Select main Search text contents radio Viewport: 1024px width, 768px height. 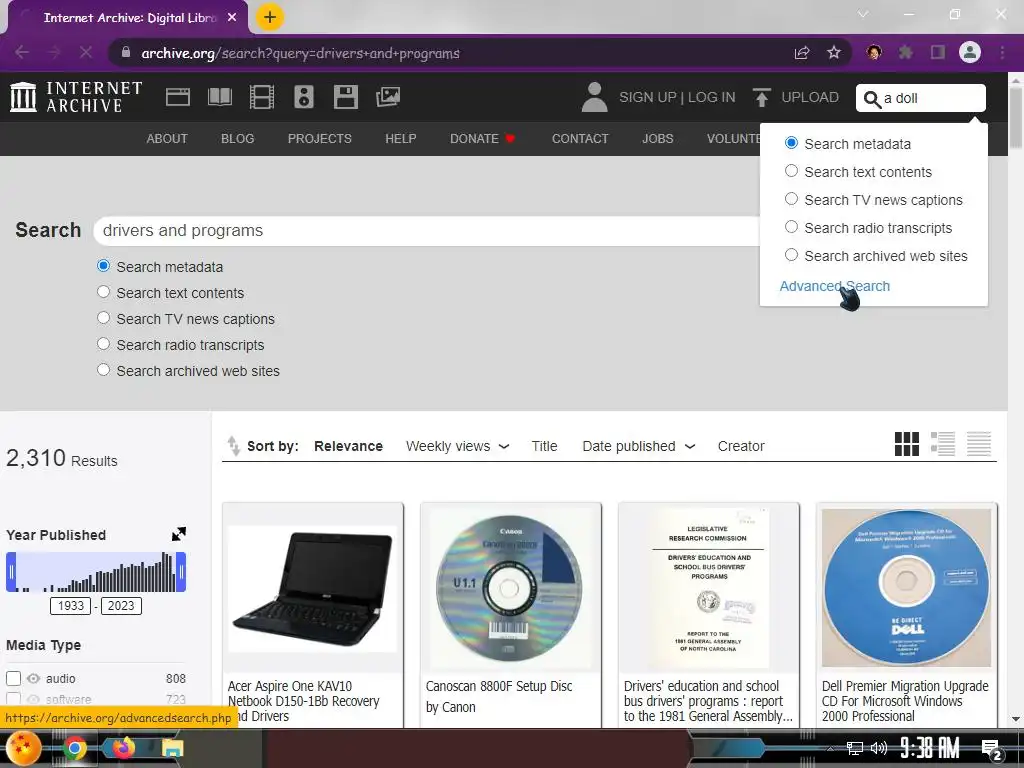tap(103, 292)
